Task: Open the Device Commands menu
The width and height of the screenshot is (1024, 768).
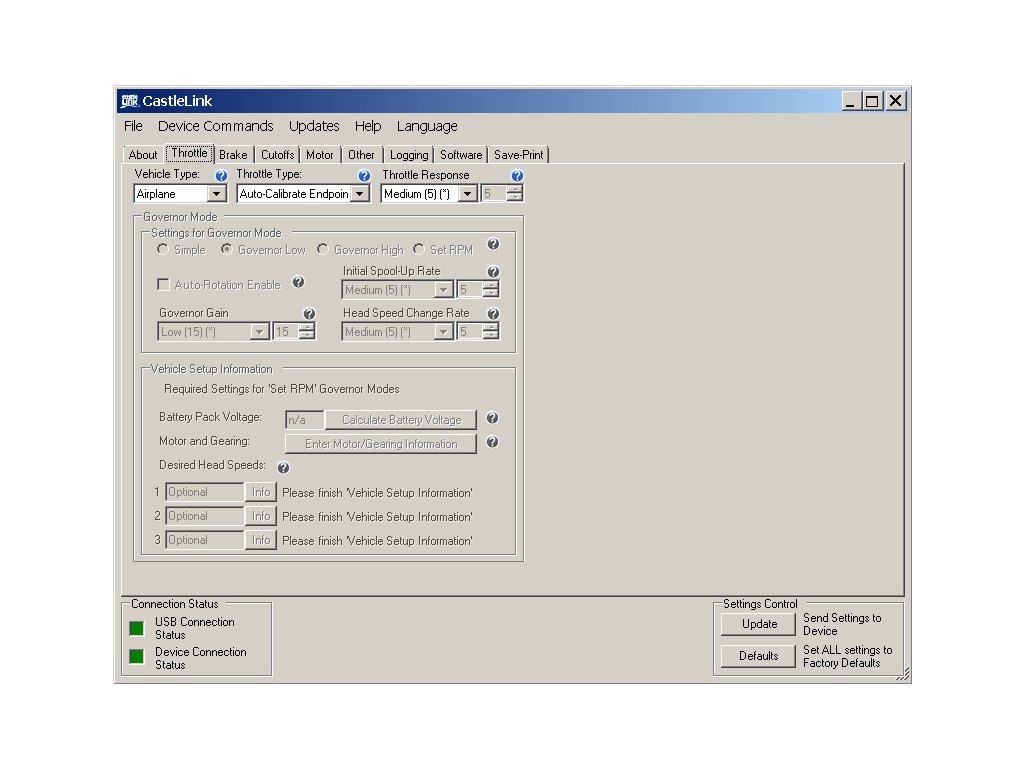Action: (215, 126)
